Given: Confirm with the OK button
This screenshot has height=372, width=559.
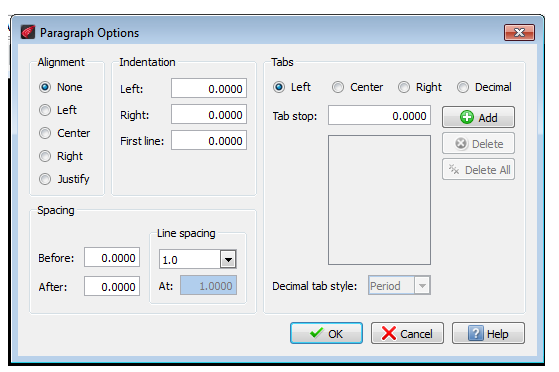Looking at the screenshot, I should (326, 333).
